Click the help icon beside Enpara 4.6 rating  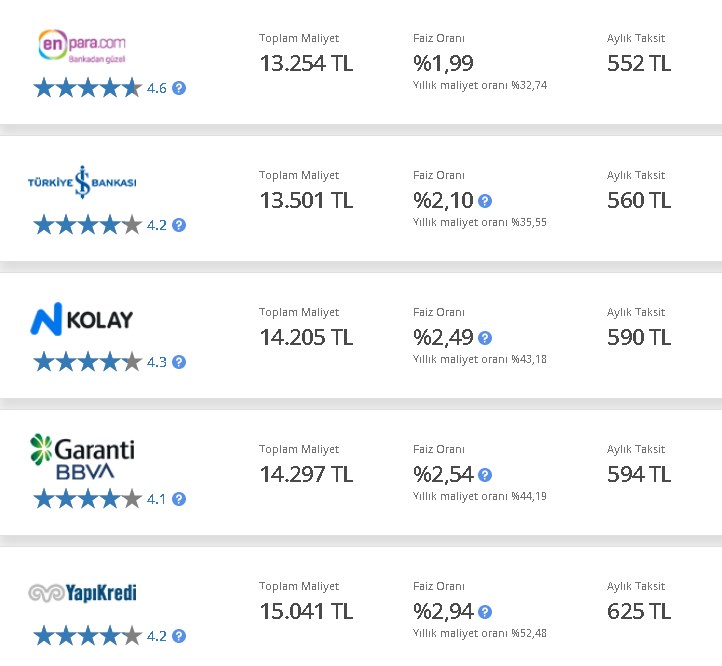[x=179, y=88]
